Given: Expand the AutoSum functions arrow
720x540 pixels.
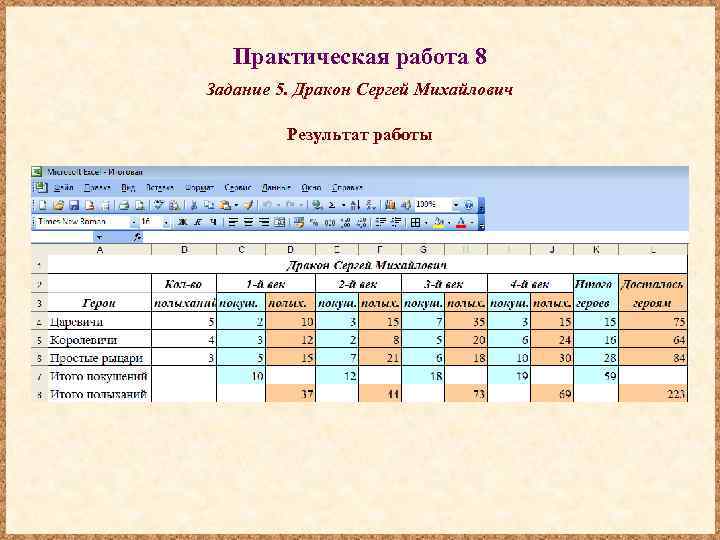Looking at the screenshot, I should (x=343, y=205).
